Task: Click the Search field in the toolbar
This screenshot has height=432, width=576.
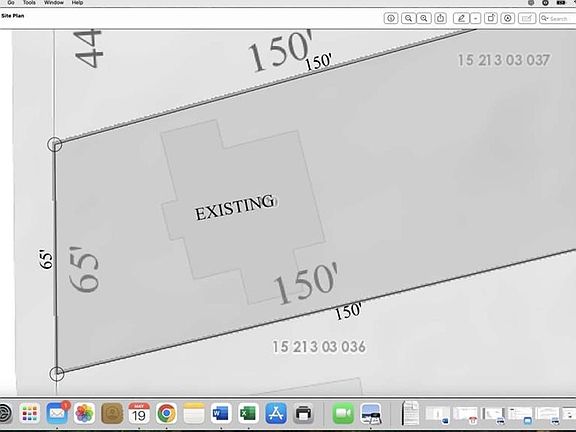Action: (x=557, y=18)
